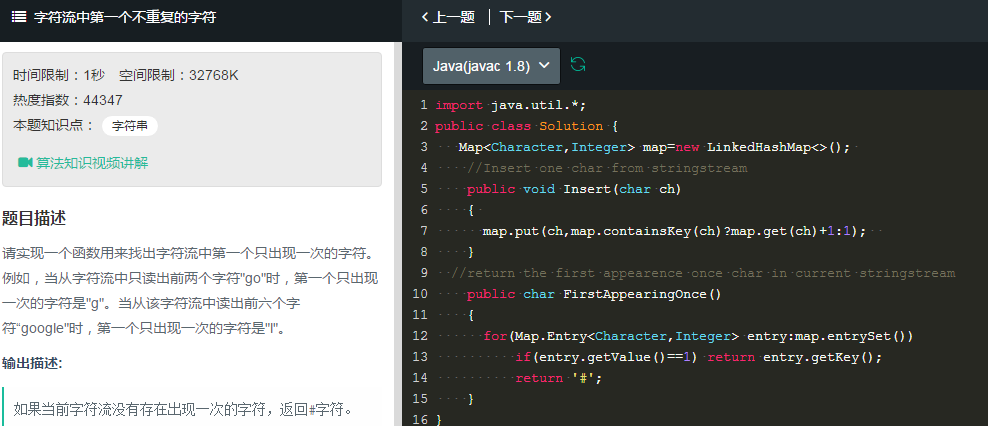
Task: Click the for(Map.Entry loop line
Action: coord(698,336)
